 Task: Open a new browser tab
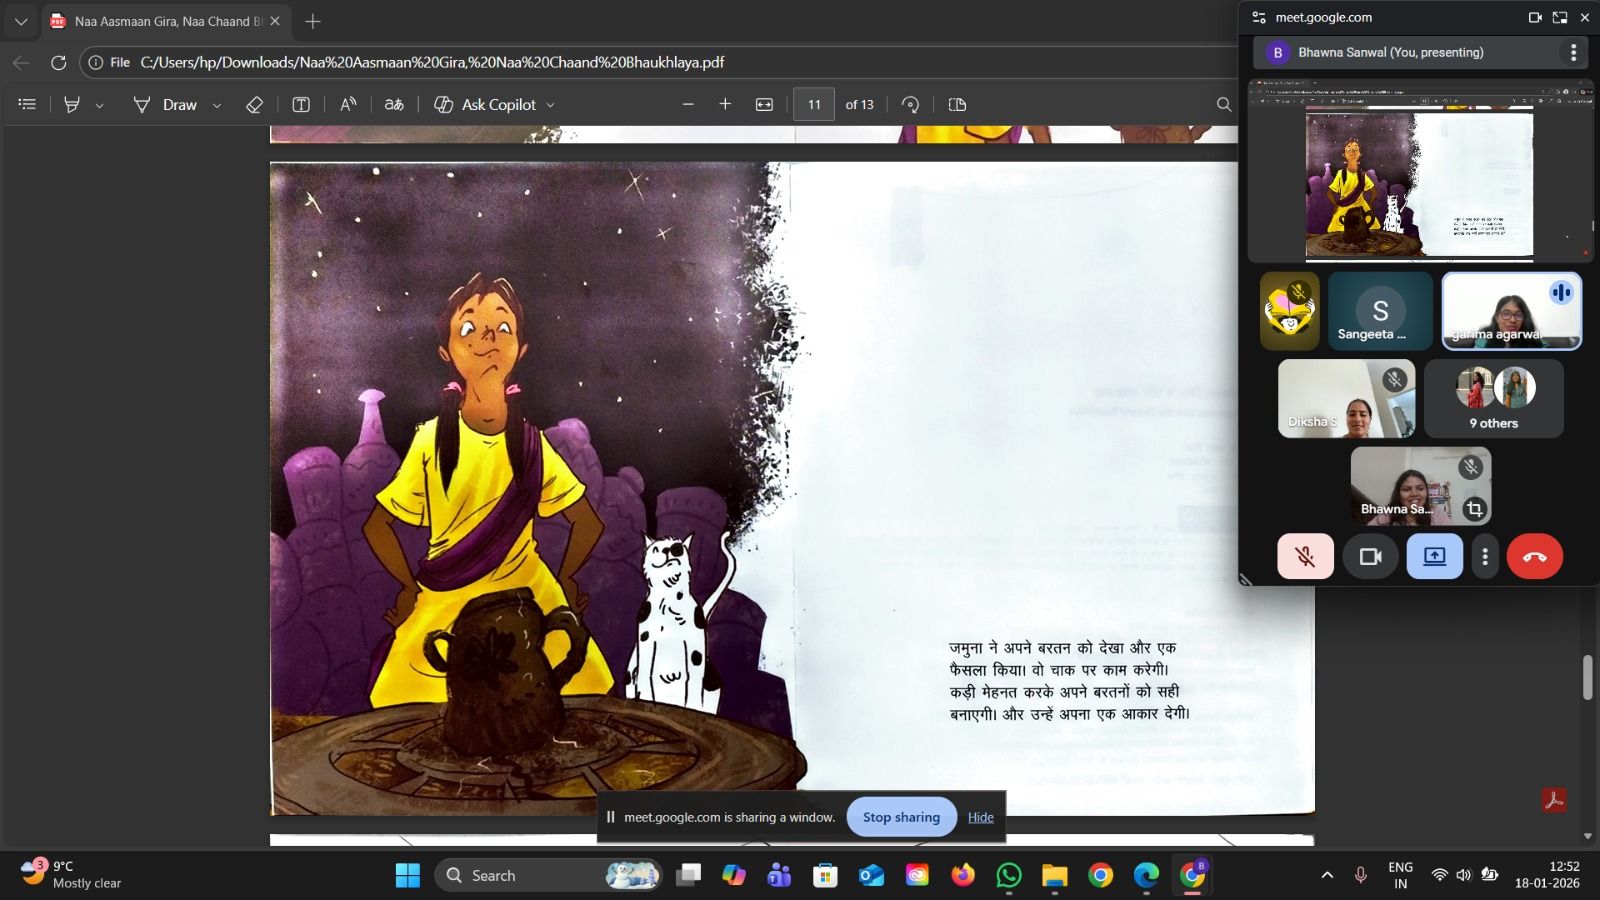tap(313, 21)
